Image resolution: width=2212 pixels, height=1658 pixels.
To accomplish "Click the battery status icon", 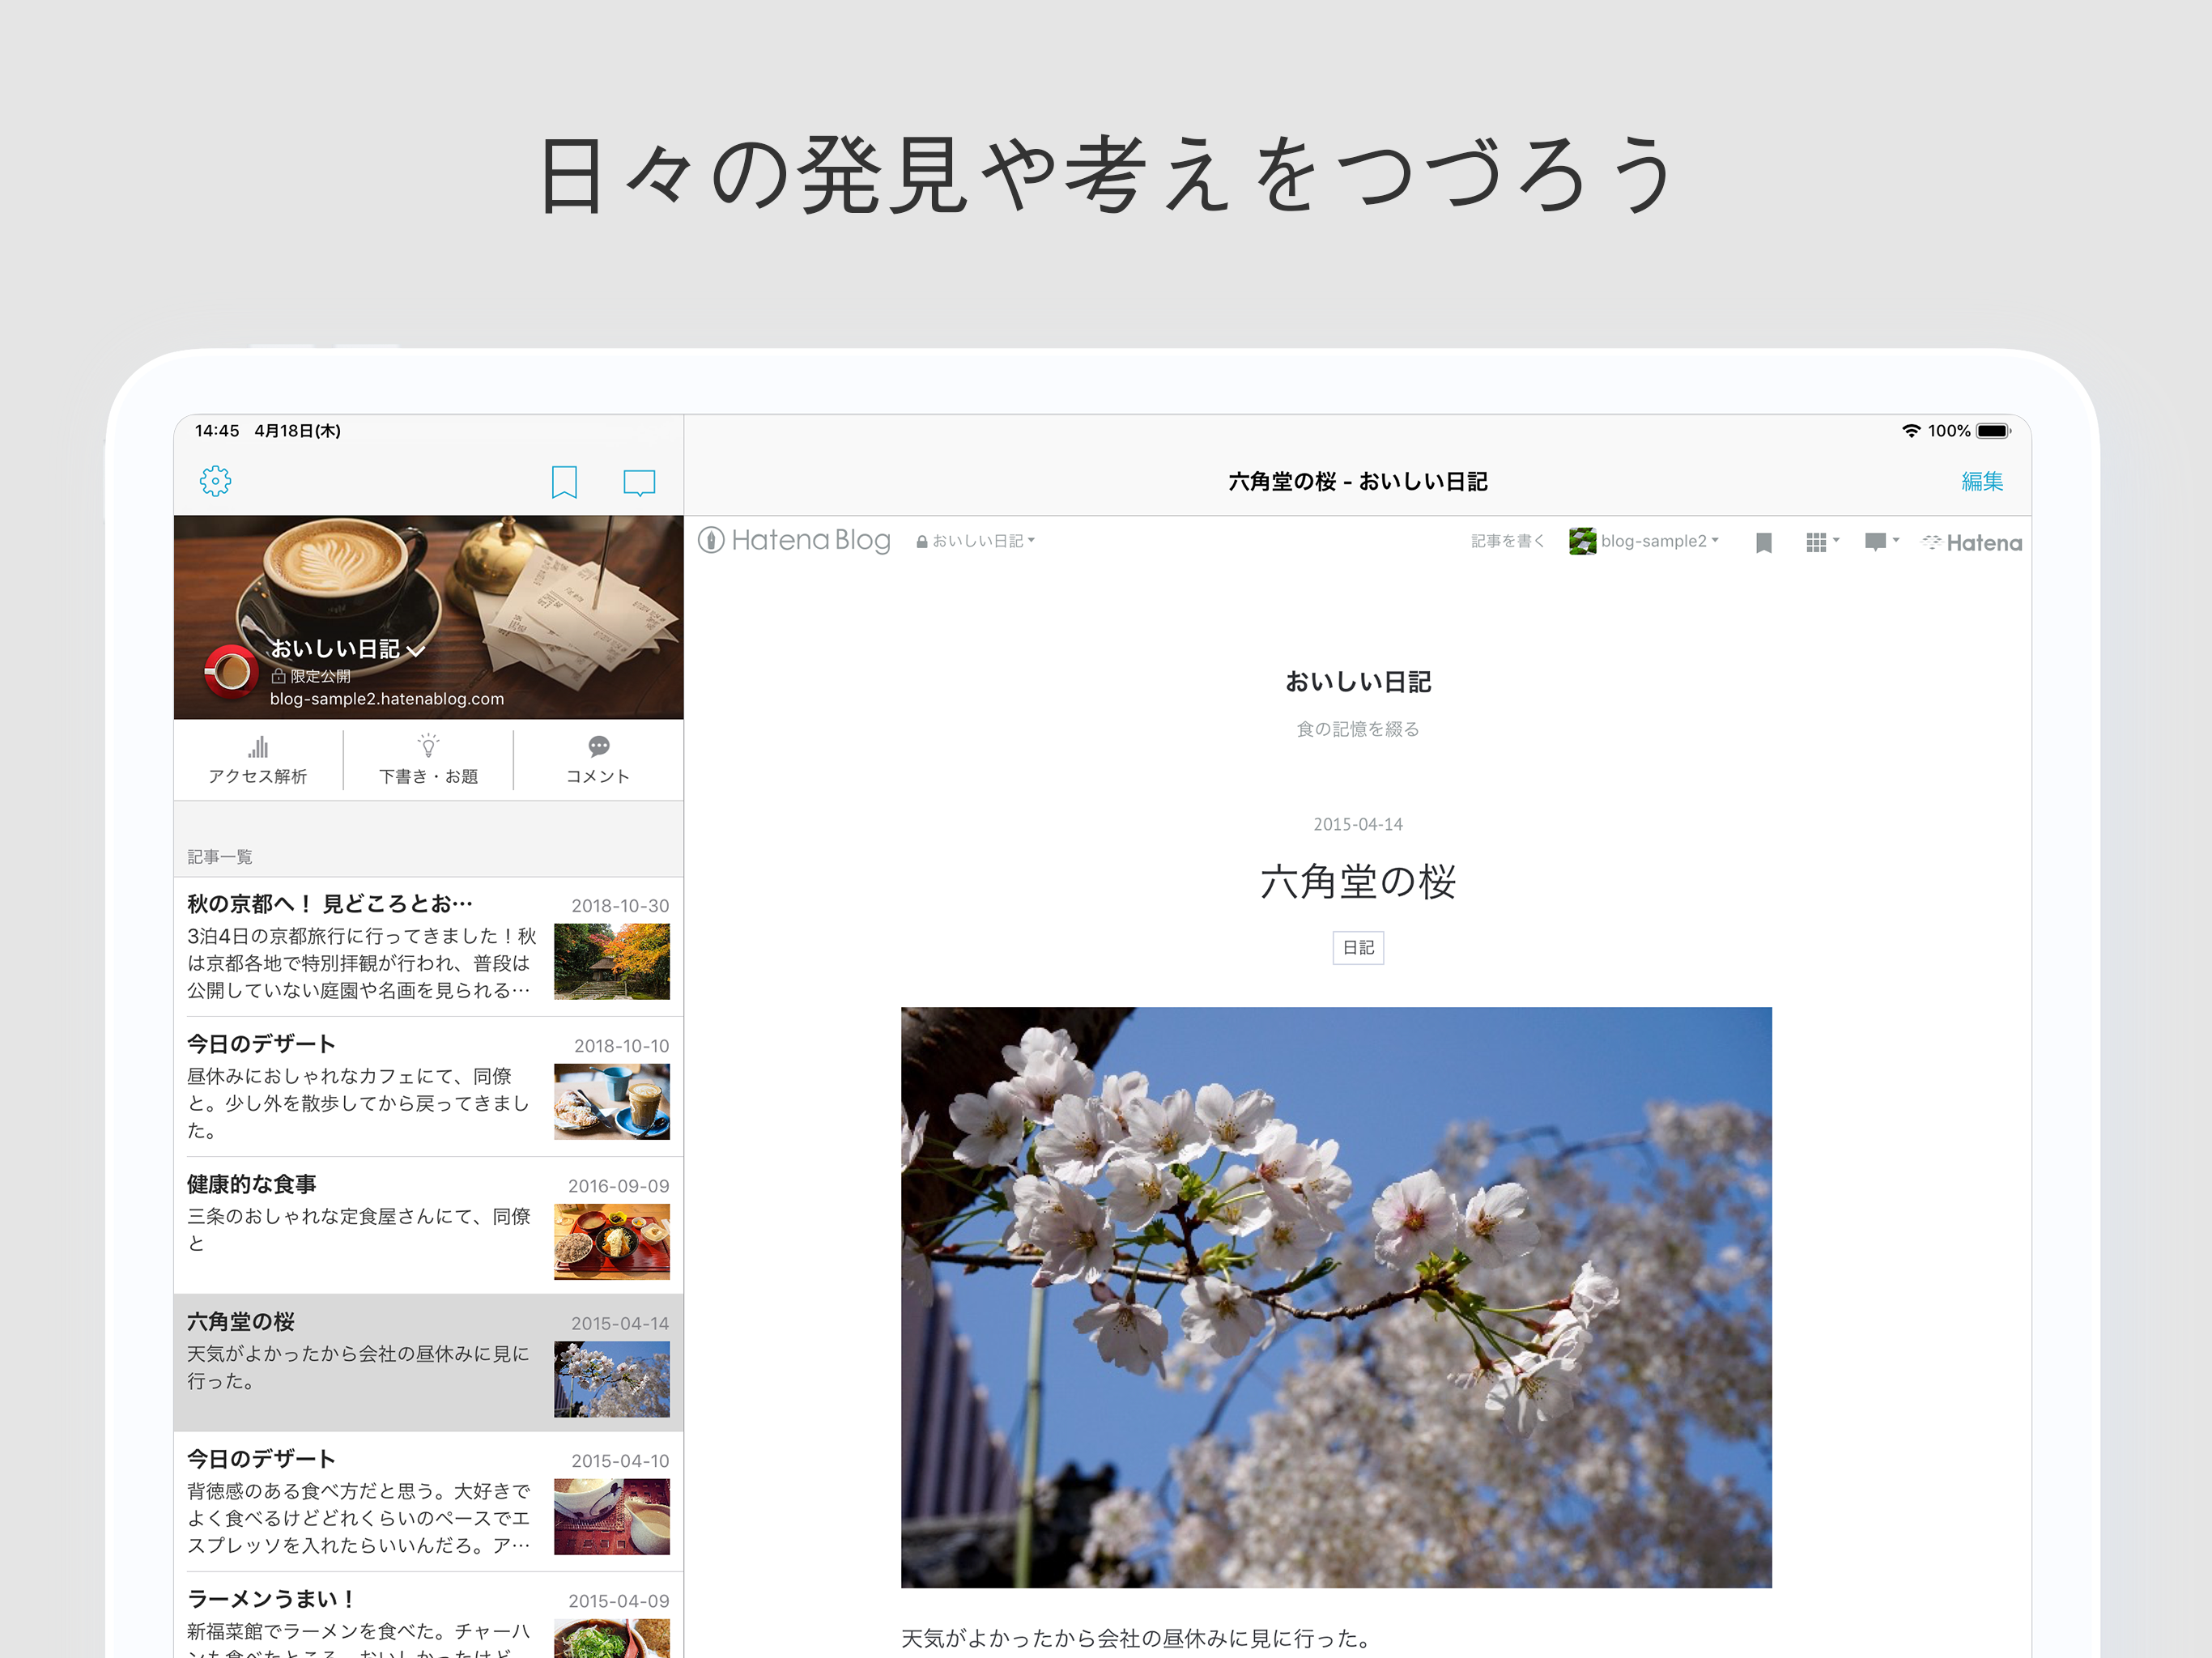I will pos(1994,431).
